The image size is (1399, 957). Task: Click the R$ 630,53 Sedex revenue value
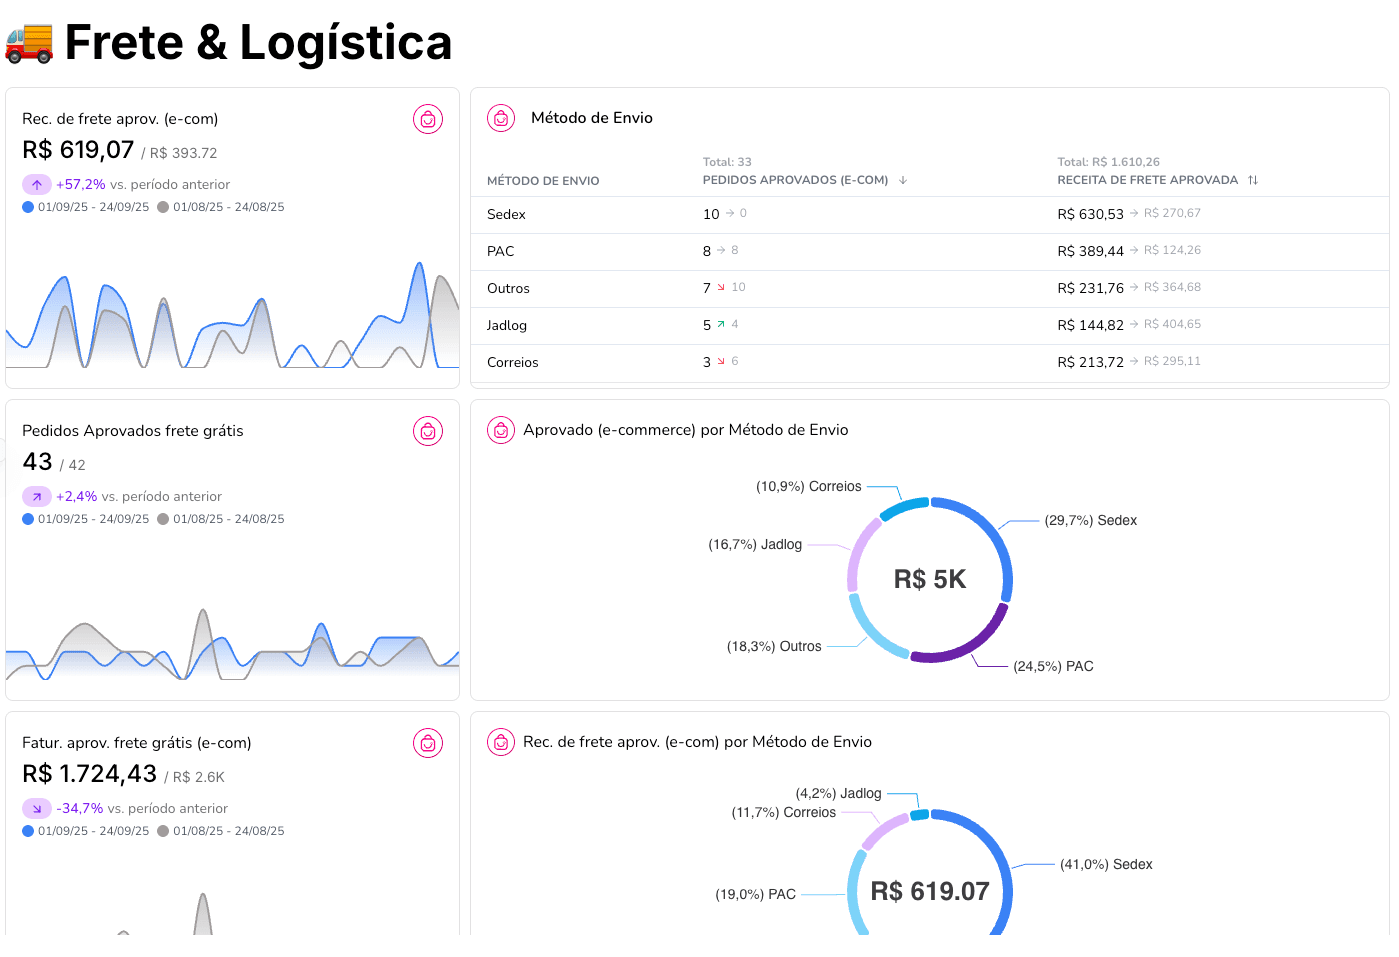pos(1090,214)
